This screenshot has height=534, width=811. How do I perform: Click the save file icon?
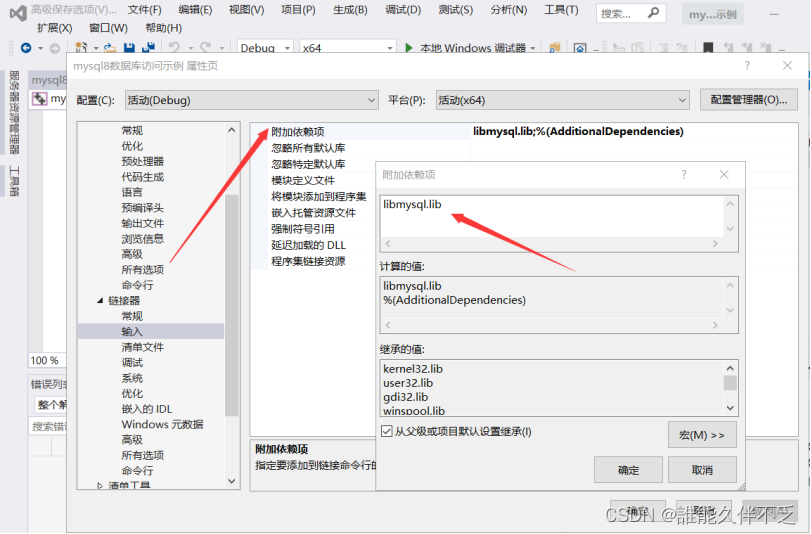[x=129, y=48]
